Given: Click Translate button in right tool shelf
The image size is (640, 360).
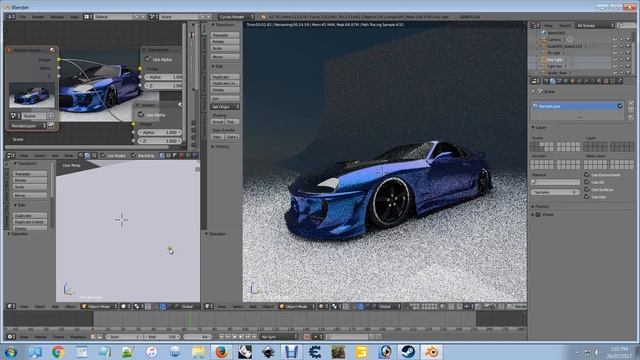Looking at the screenshot, I should [x=225, y=35].
